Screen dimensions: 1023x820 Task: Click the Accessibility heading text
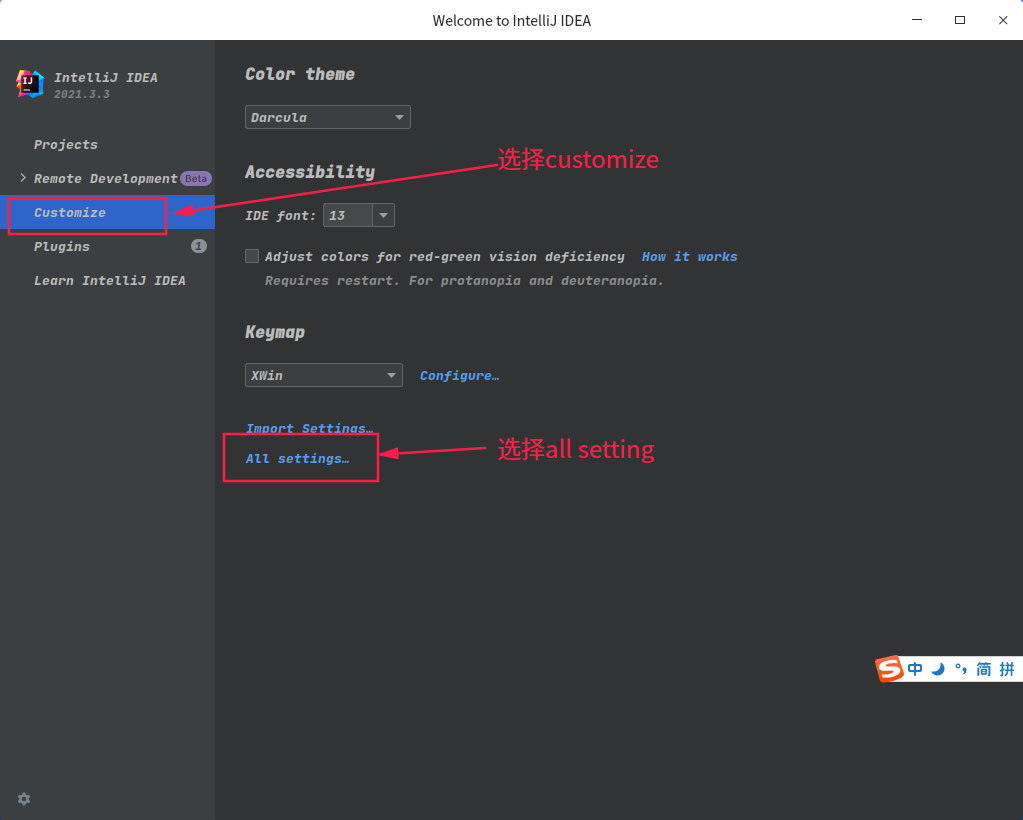click(x=310, y=172)
